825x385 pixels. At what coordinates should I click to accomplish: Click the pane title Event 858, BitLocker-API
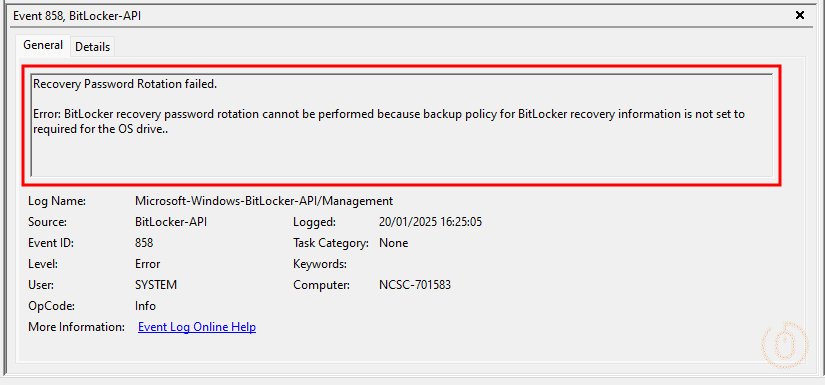coord(77,16)
